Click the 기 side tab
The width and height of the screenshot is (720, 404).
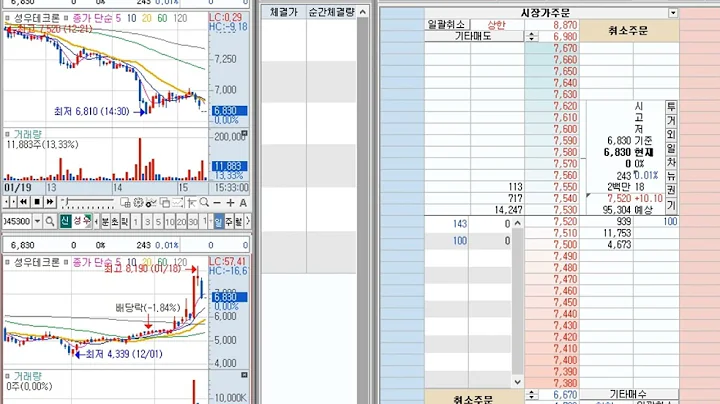[x=671, y=205]
